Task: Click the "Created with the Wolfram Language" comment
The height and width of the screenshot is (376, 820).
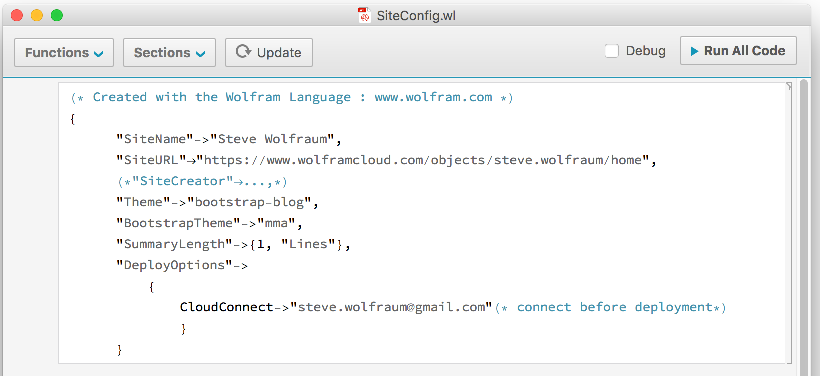Action: tap(292, 97)
